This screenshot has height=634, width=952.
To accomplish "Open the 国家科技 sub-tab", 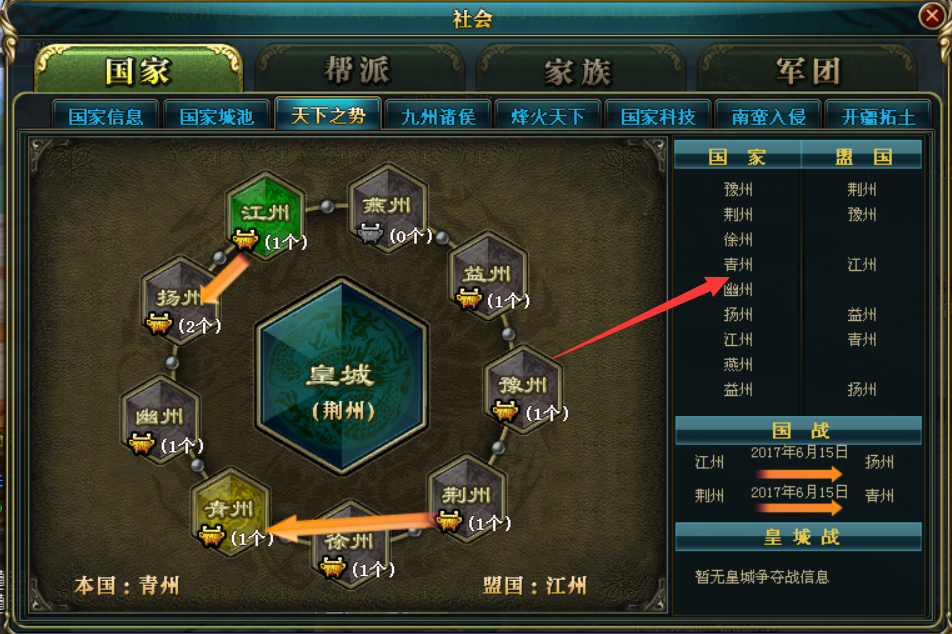I will [658, 116].
